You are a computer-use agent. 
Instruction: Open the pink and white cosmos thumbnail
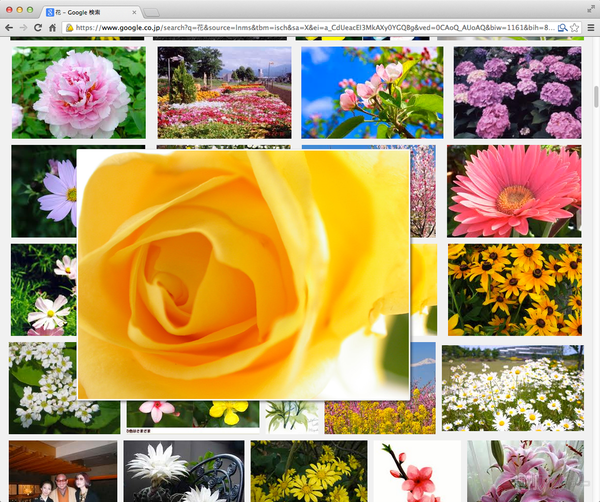tap(44, 290)
